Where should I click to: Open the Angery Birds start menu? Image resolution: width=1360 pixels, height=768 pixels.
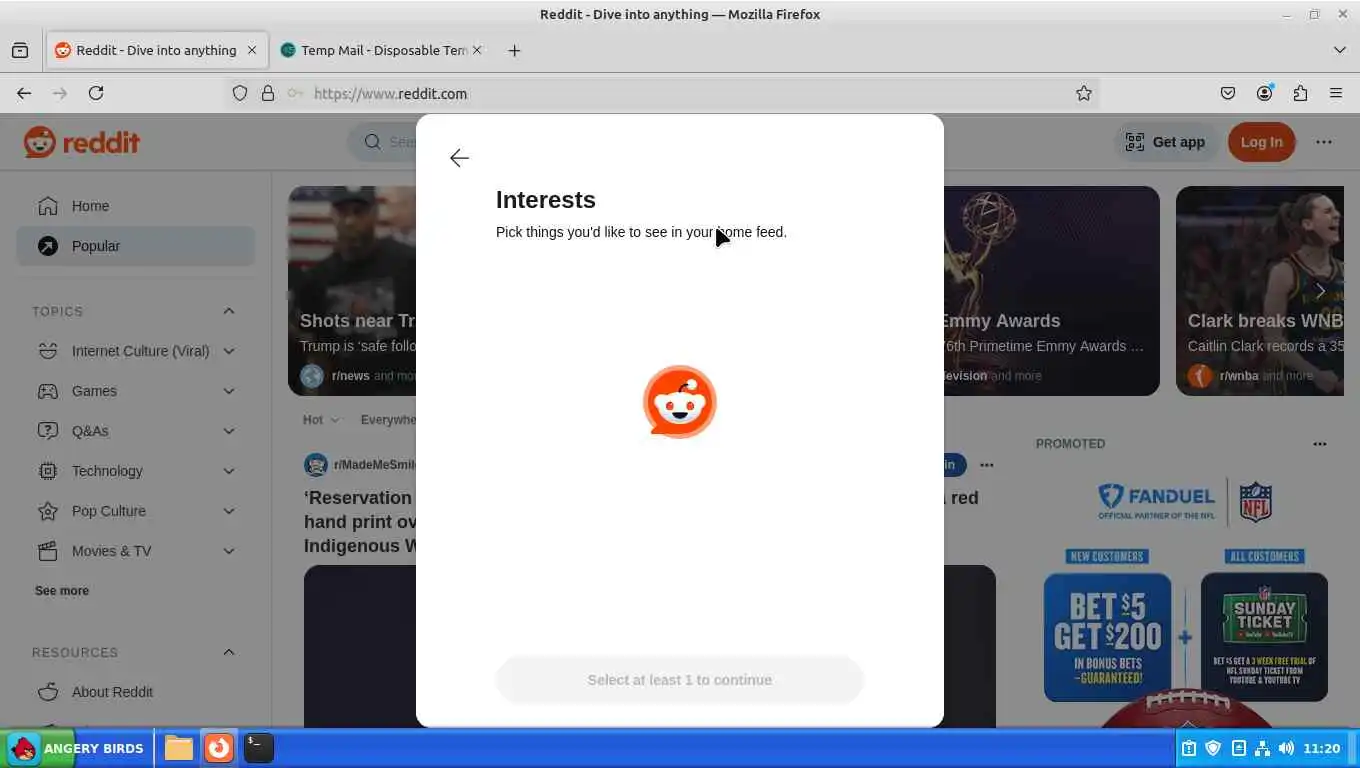[x=77, y=748]
